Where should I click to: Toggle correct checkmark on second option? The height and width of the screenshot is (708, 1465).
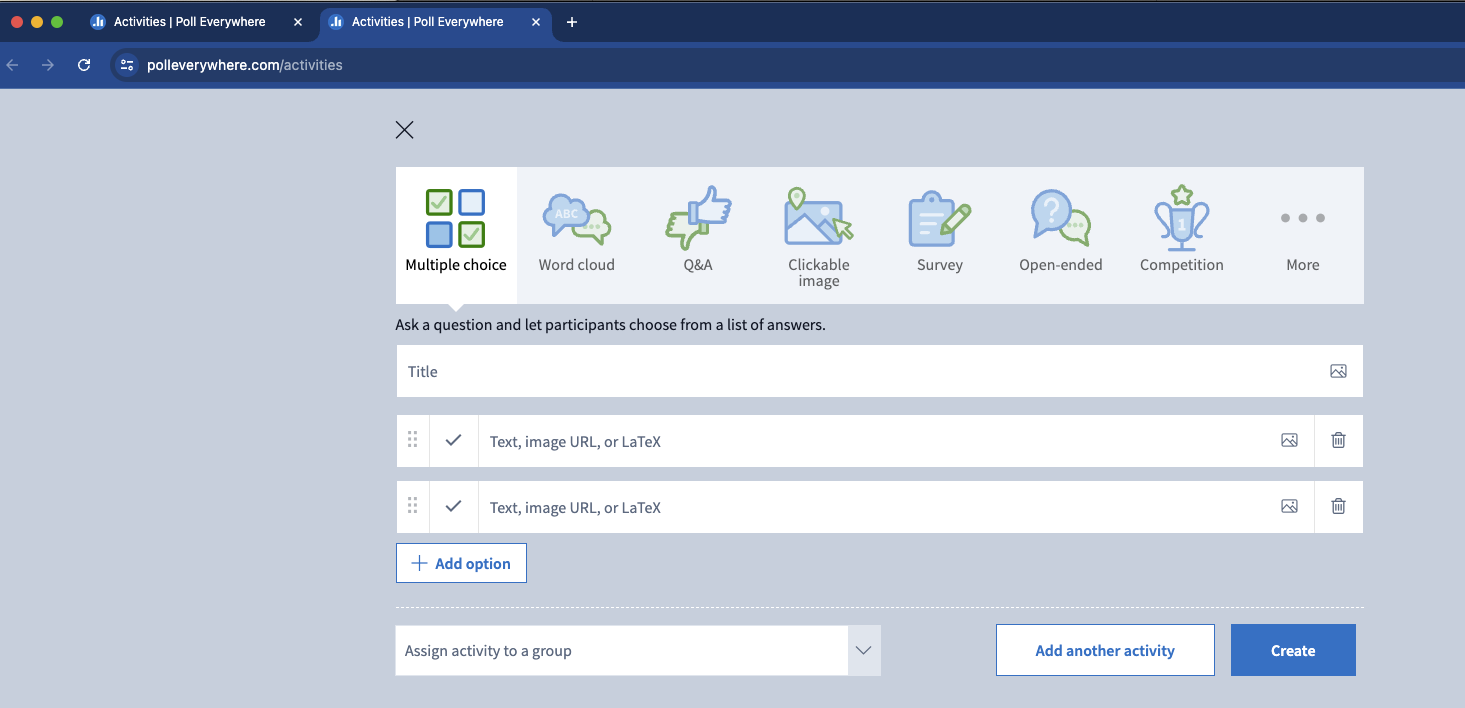click(454, 506)
